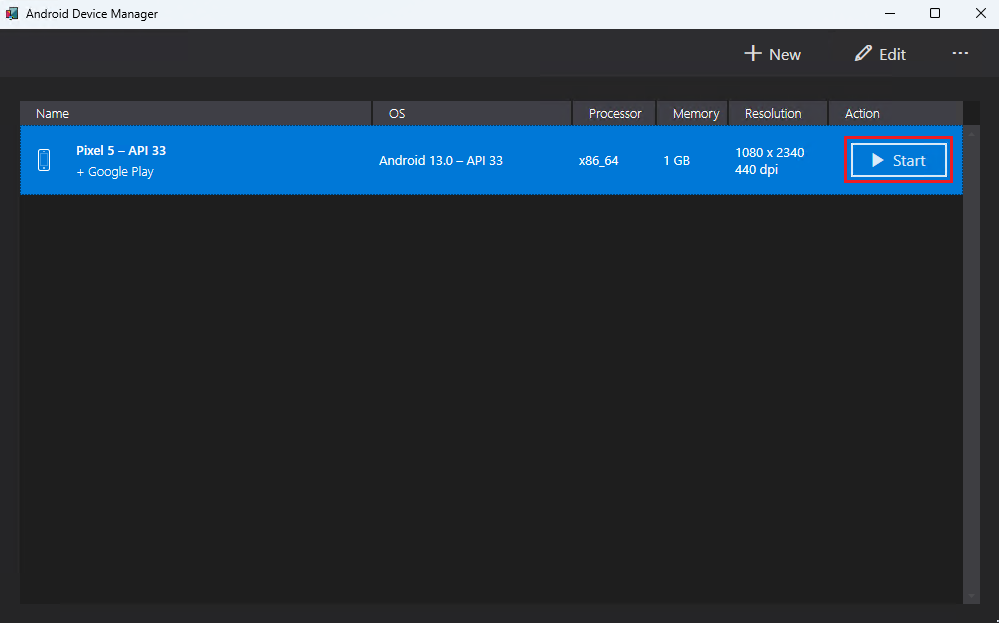Screen dimensions: 999x623
Task: Click the Processor column header
Action: tap(614, 113)
